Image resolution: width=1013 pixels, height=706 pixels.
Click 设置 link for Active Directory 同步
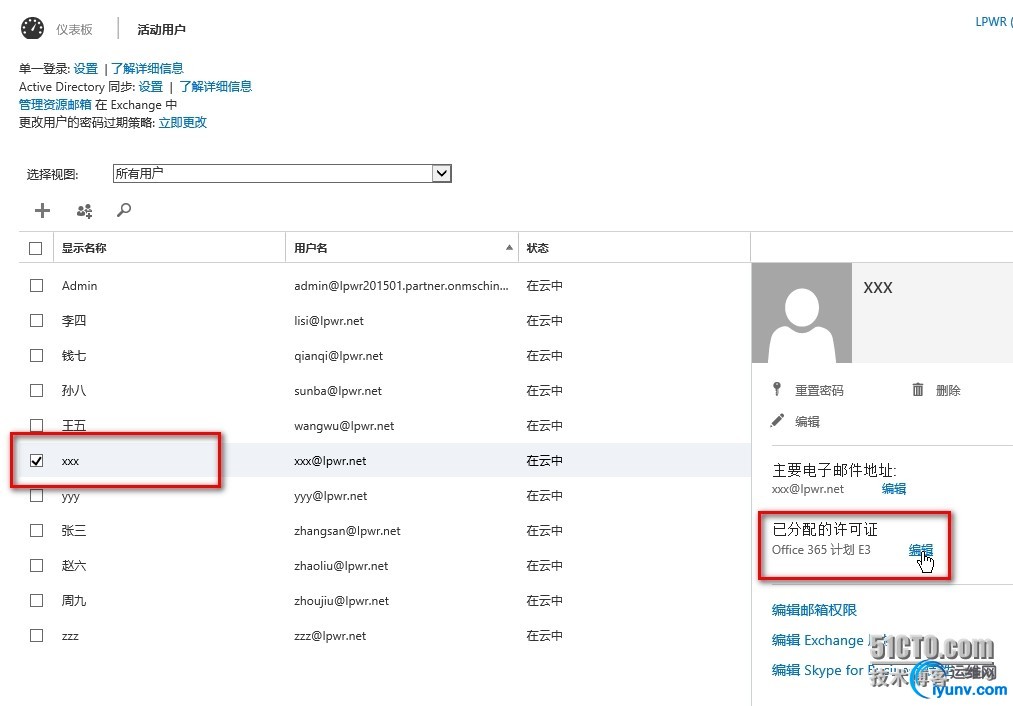click(x=151, y=87)
